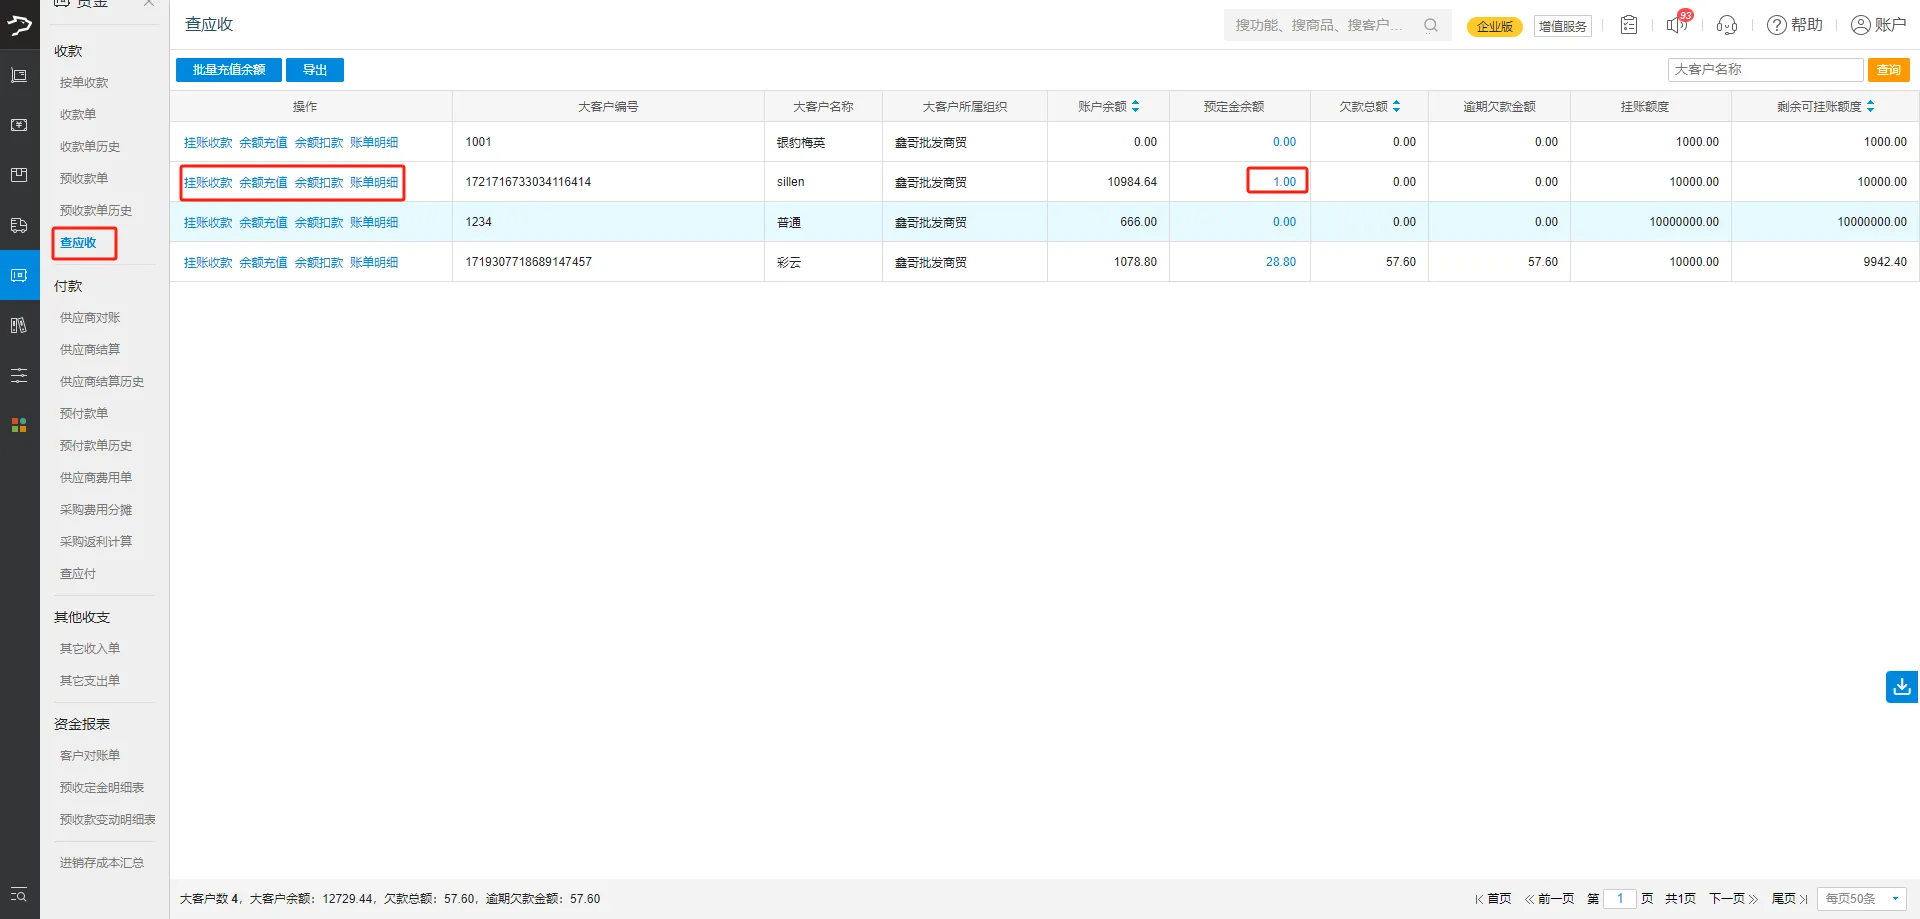This screenshot has width=1920, height=919.
Task: Select 供应商对账 in the side menu
Action: pyautogui.click(x=90, y=318)
